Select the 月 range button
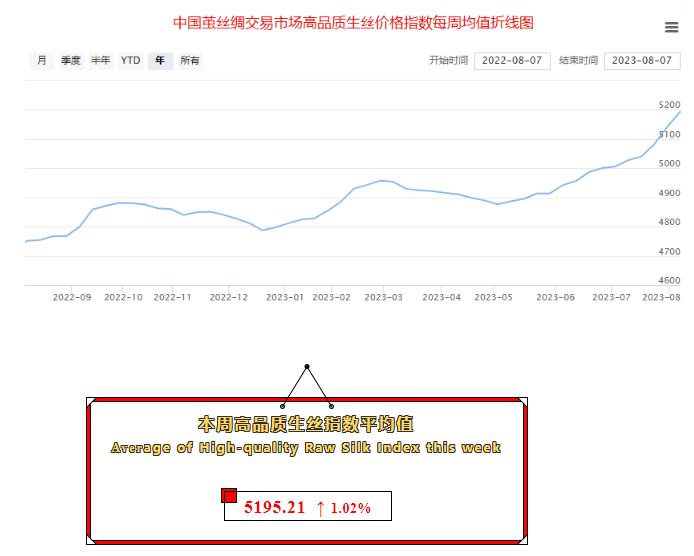Viewport: 694px width, 556px height. 41,61
